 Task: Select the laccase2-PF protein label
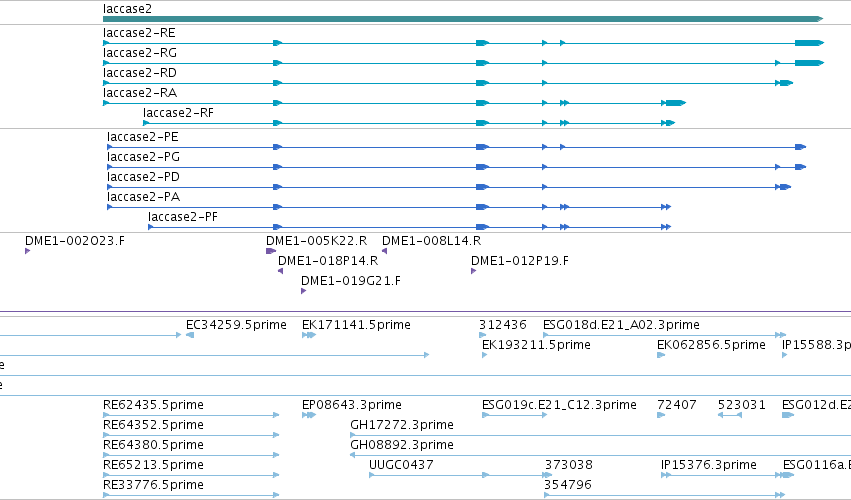coord(182,217)
